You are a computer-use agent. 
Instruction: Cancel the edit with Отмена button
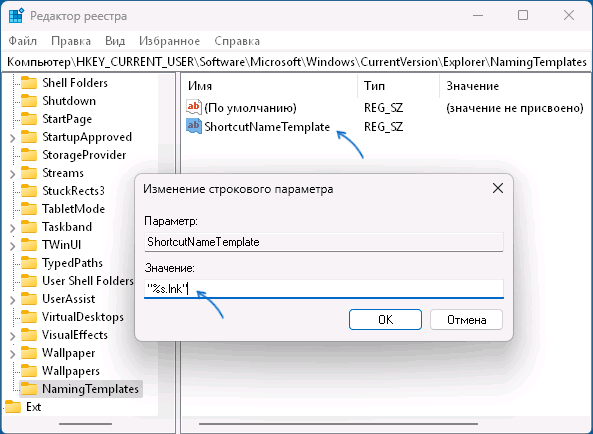click(466, 319)
